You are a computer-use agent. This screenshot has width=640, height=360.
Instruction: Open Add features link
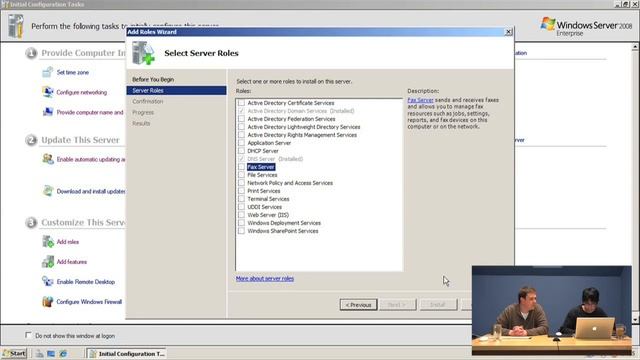point(71,262)
